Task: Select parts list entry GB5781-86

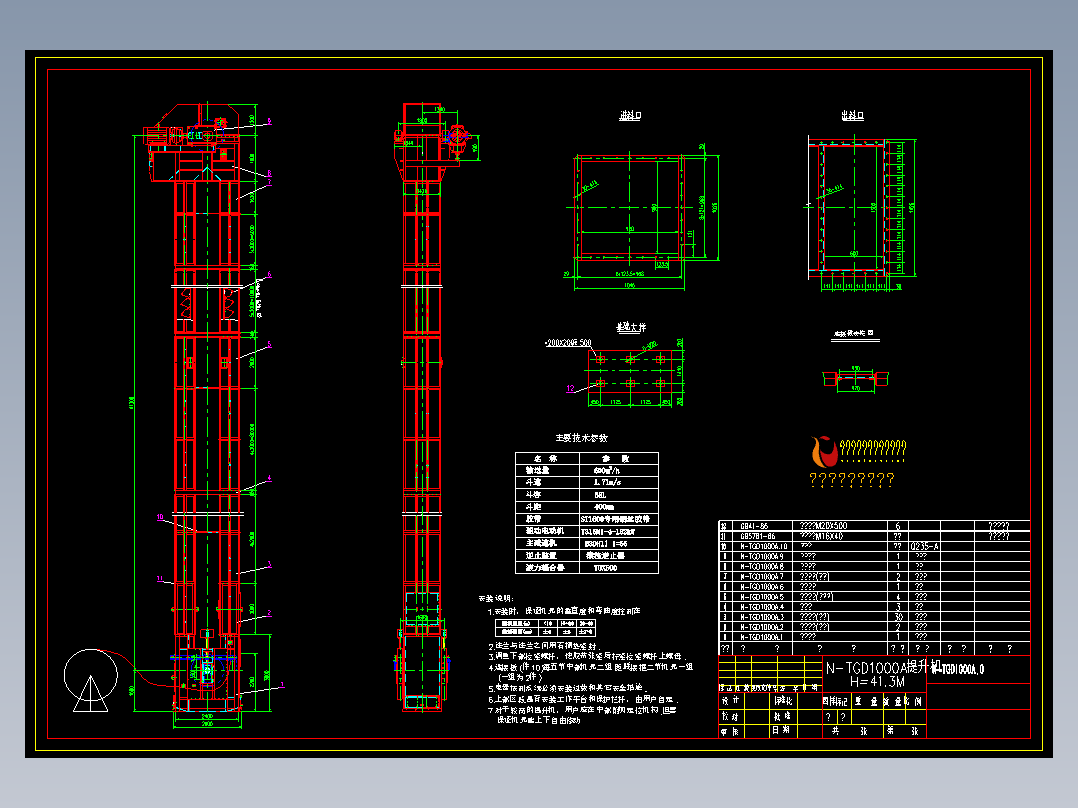Action: coord(757,536)
